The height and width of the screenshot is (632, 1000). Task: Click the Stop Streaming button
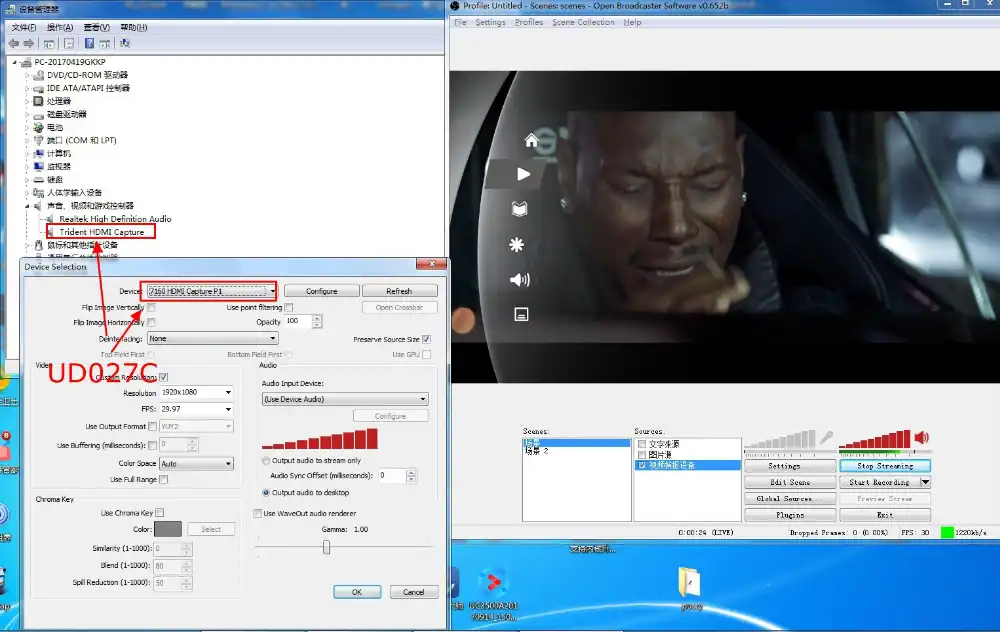pos(885,466)
